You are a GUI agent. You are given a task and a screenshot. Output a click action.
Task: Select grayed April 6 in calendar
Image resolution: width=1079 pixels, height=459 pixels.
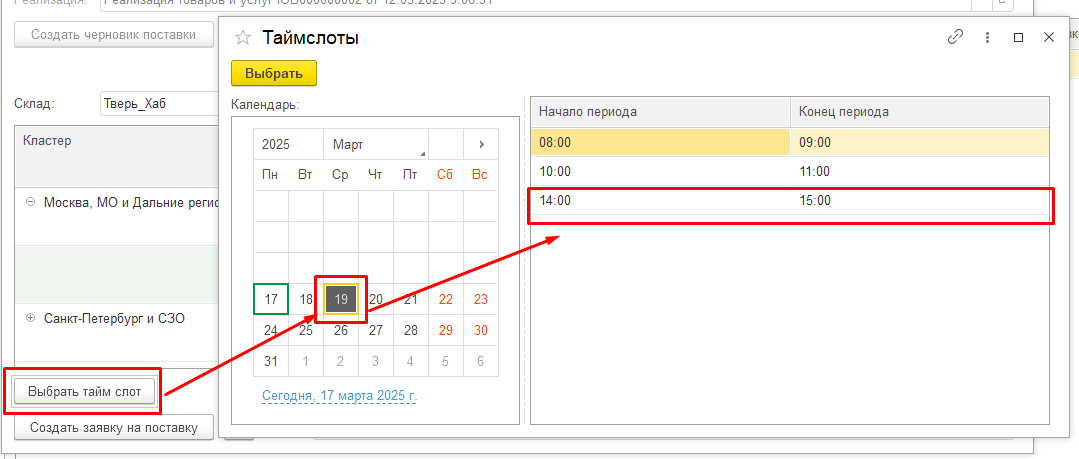click(x=481, y=361)
